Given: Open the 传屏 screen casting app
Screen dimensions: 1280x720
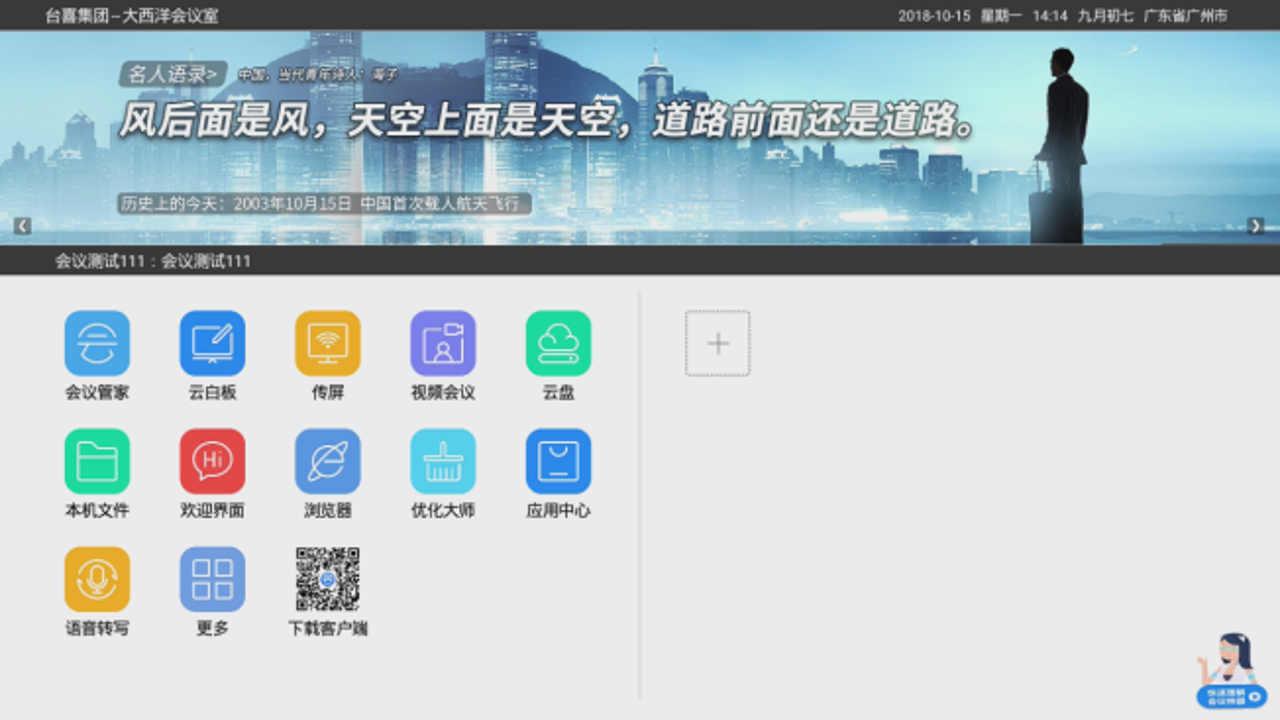Looking at the screenshot, I should [328, 343].
